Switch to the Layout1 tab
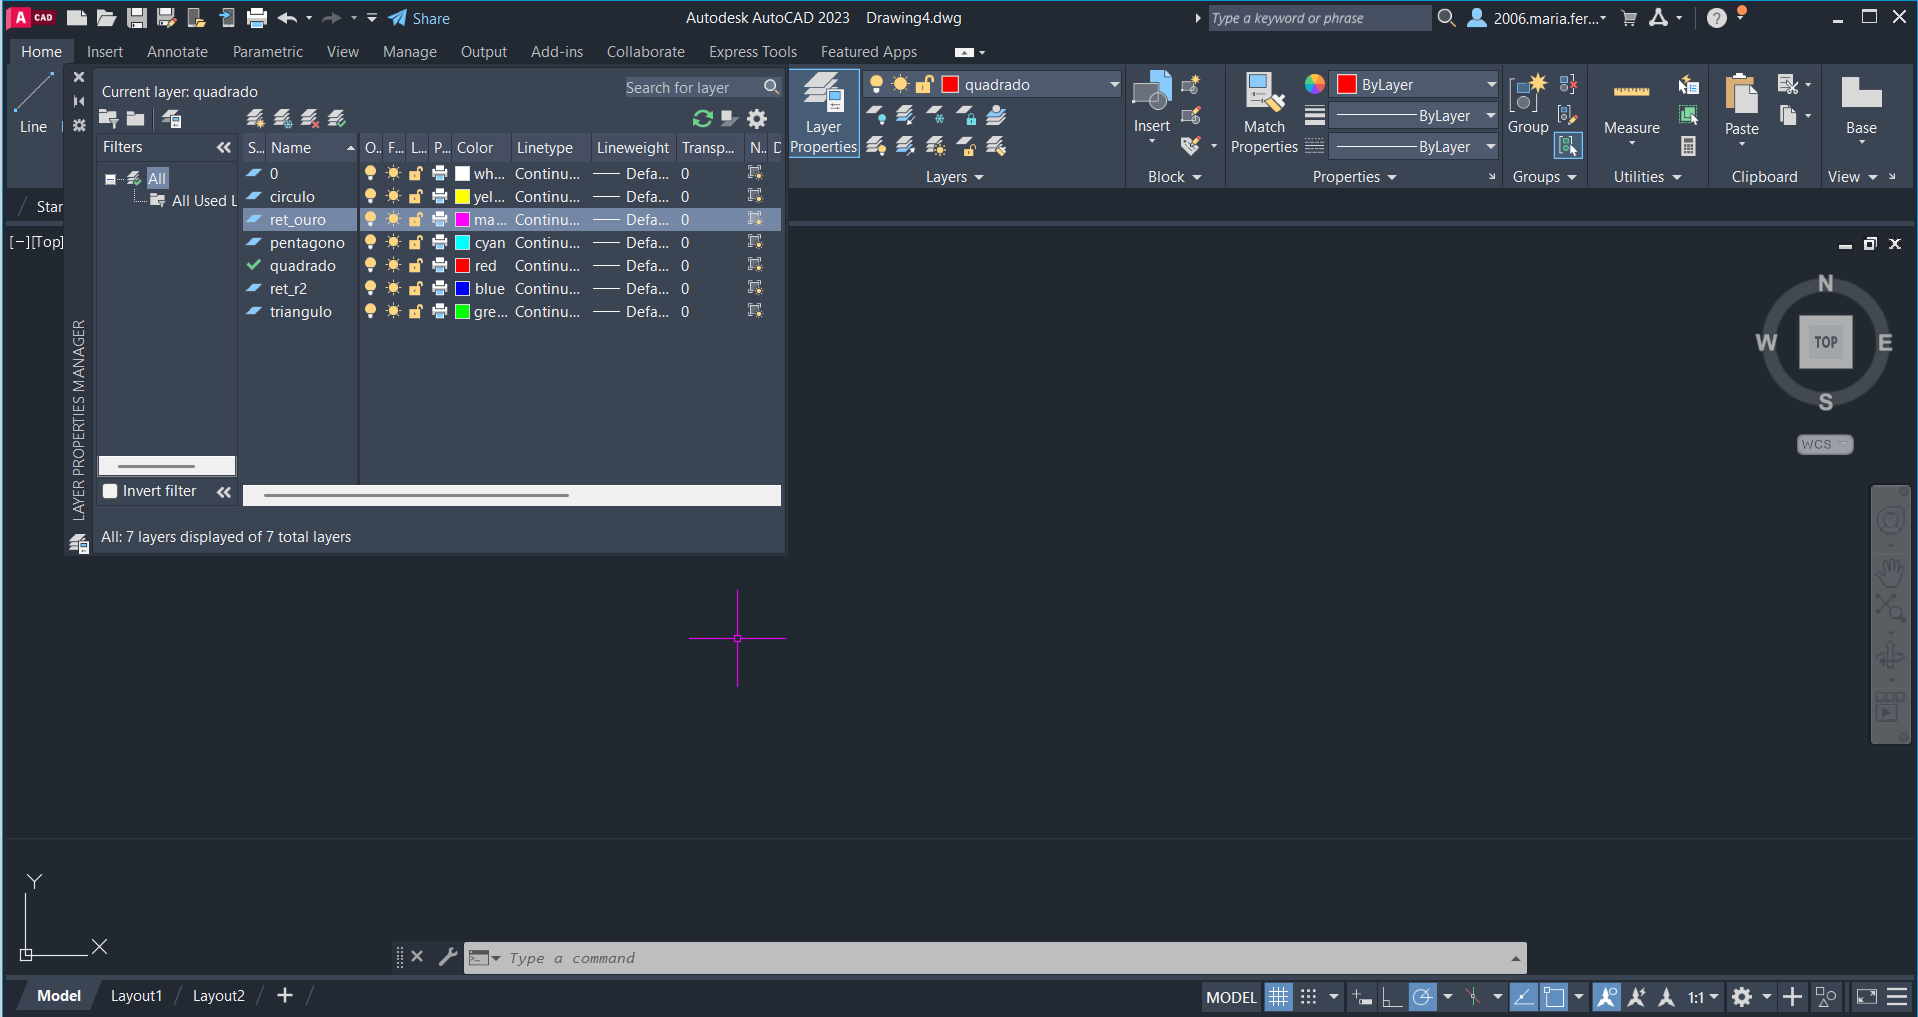Screen dimensions: 1918x1017 point(136,996)
